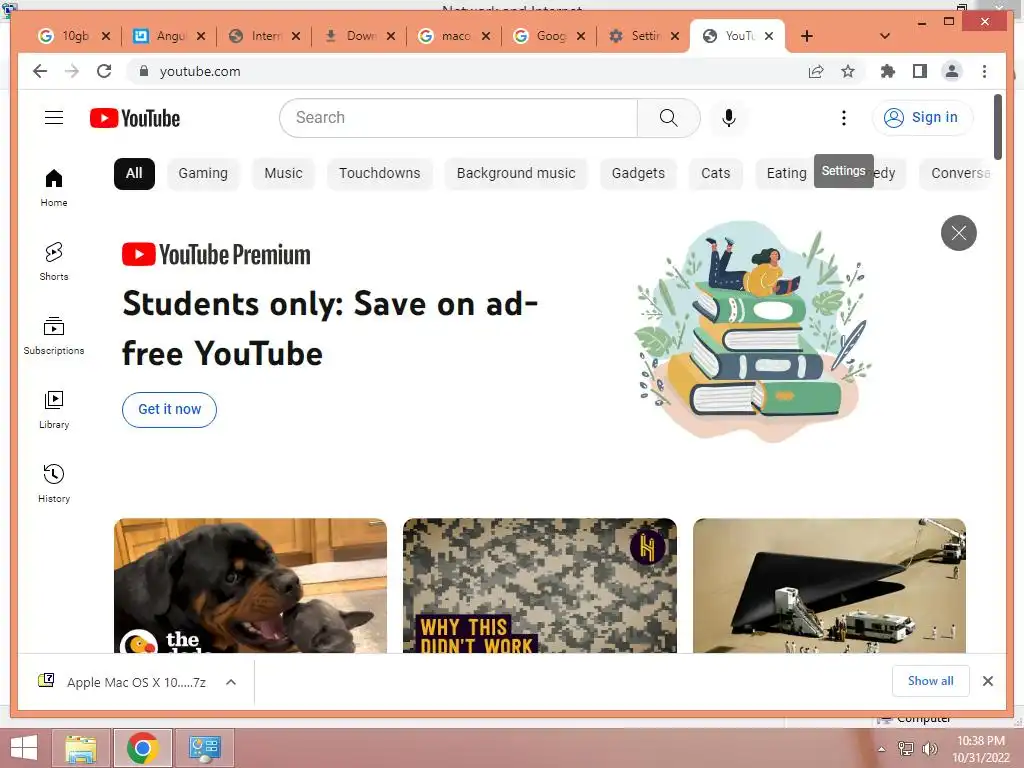This screenshot has width=1024, height=768.
Task: Open the camouflage video thumbnail
Action: (539, 585)
